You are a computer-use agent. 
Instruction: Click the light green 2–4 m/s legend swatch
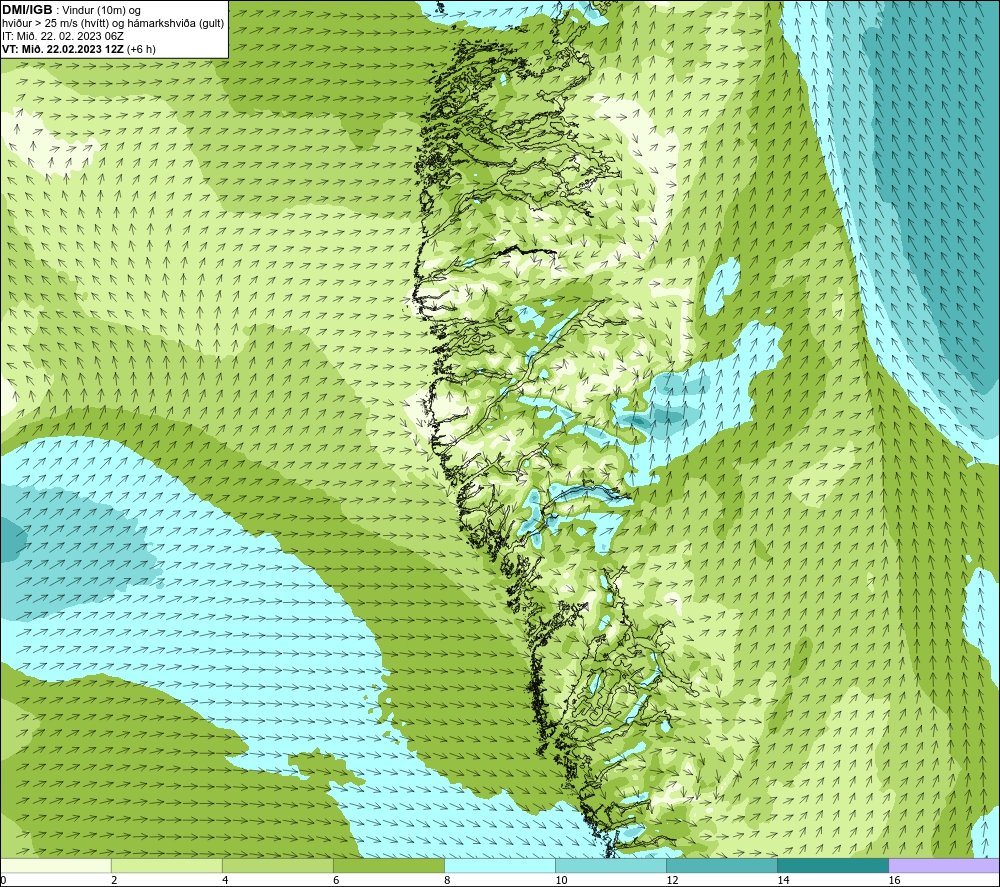pos(167,865)
